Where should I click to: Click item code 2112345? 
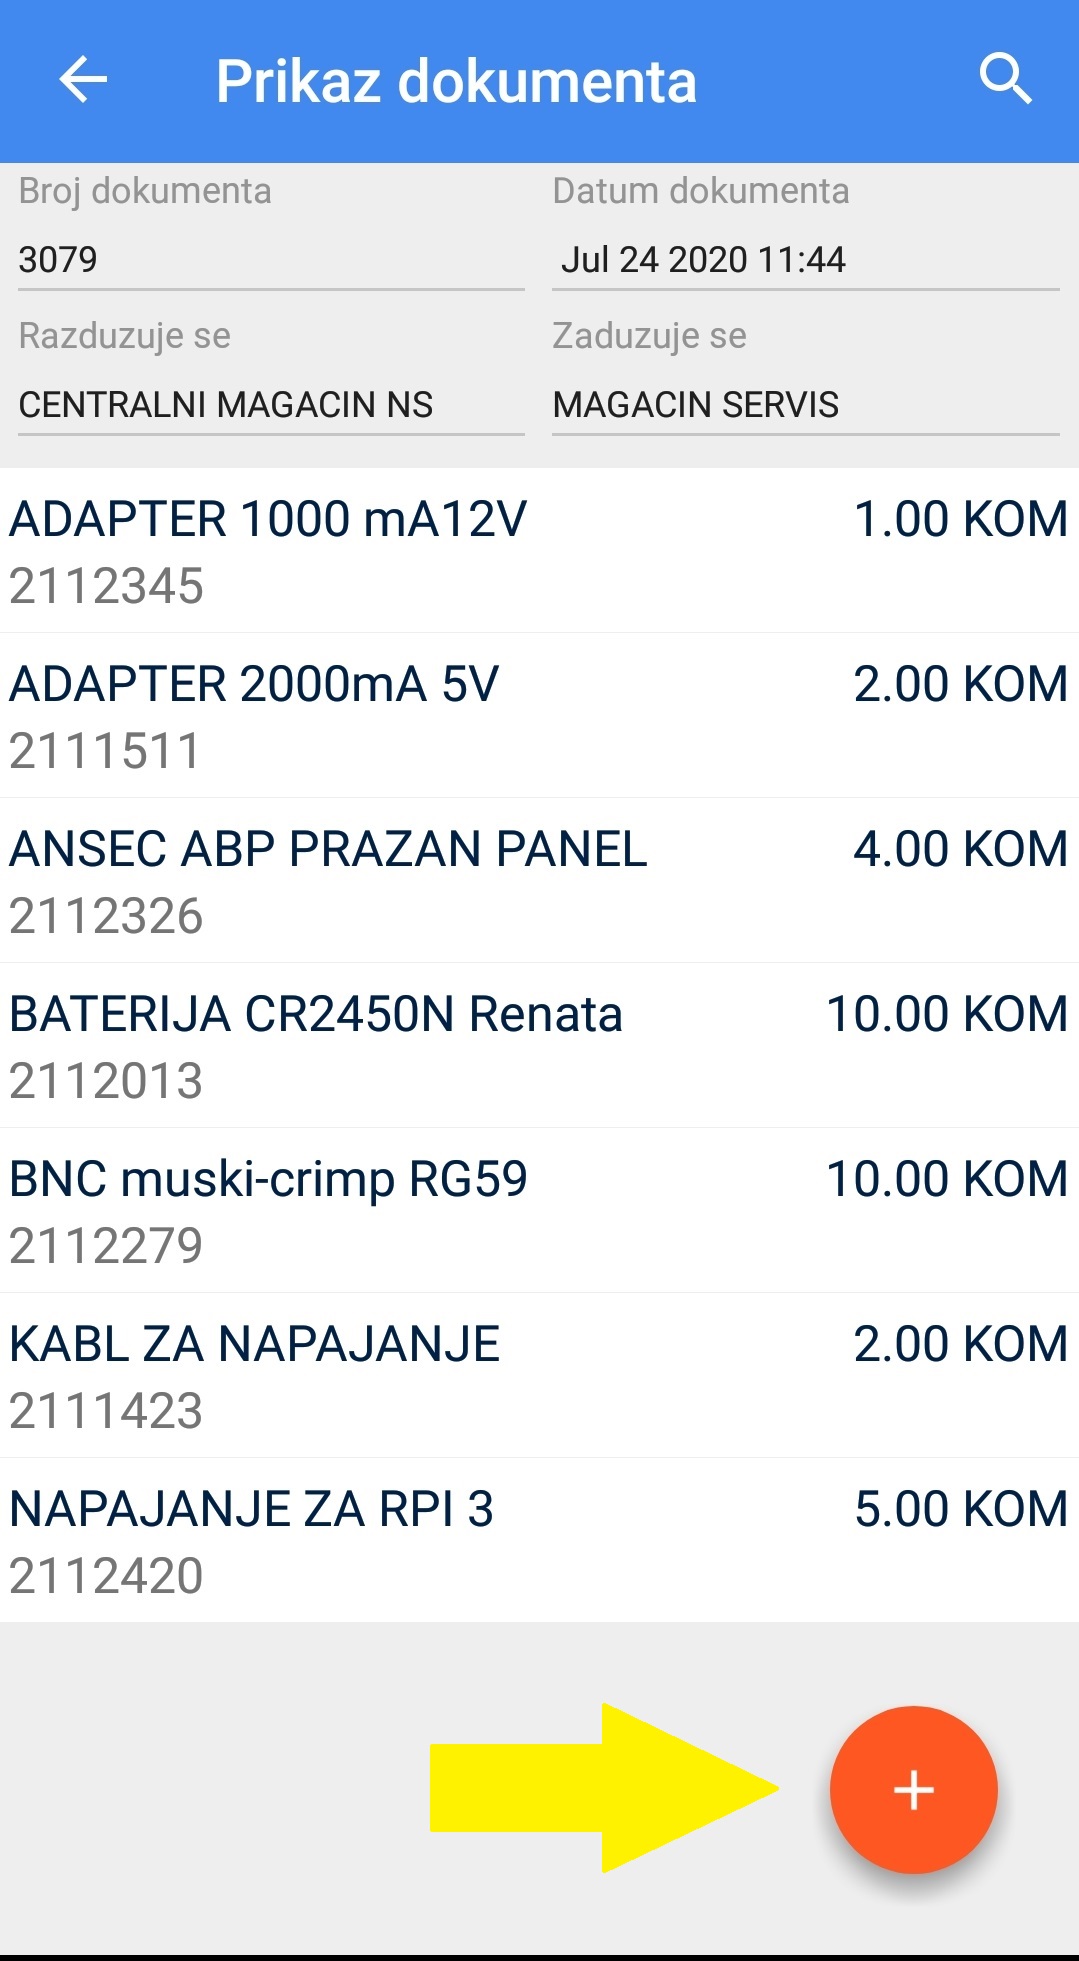point(106,587)
